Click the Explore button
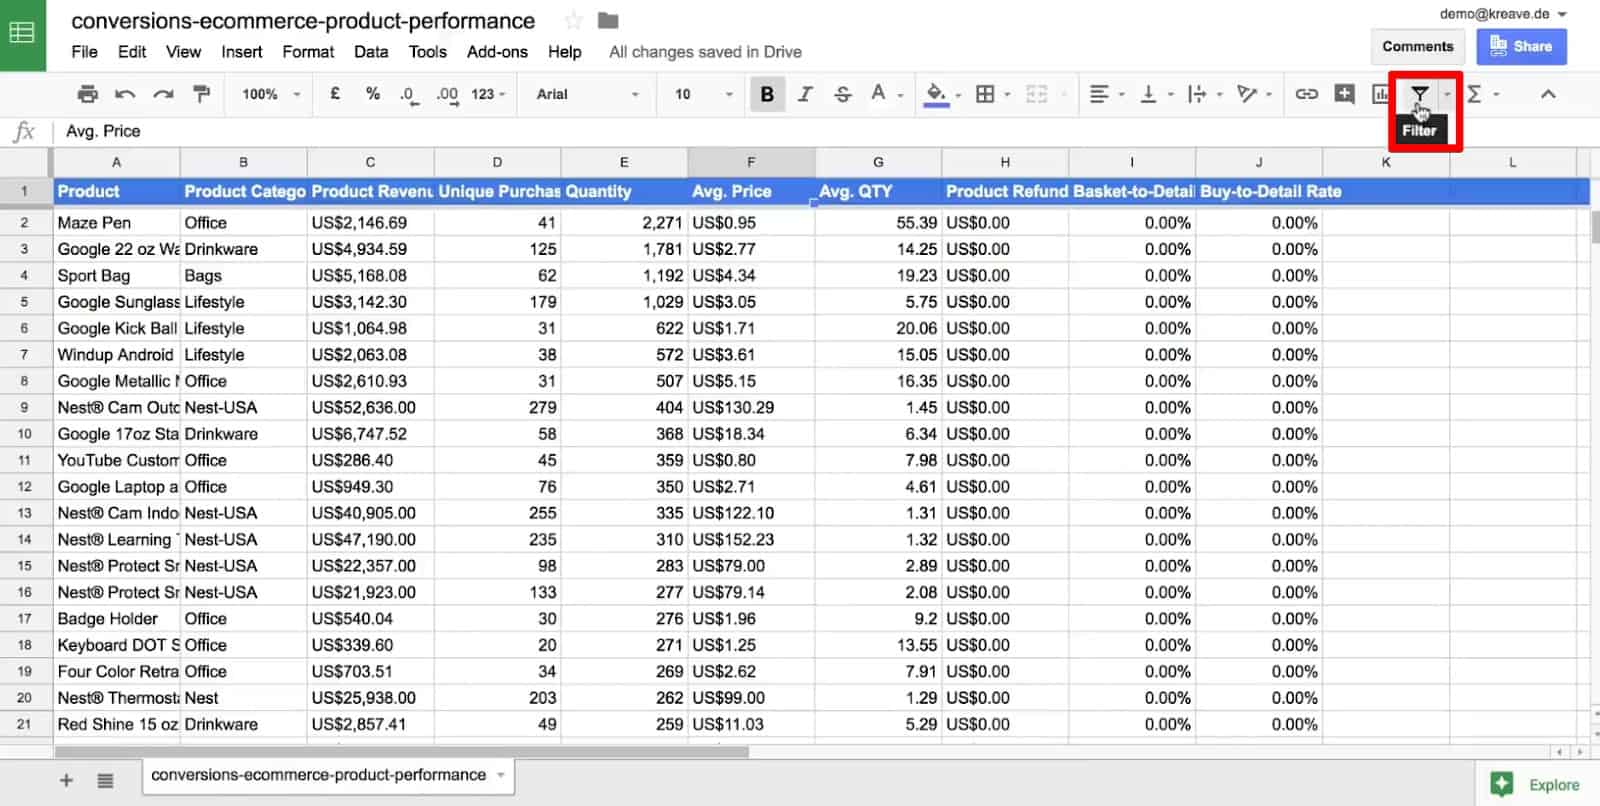Screen dimensions: 1600x806 [x=1536, y=785]
